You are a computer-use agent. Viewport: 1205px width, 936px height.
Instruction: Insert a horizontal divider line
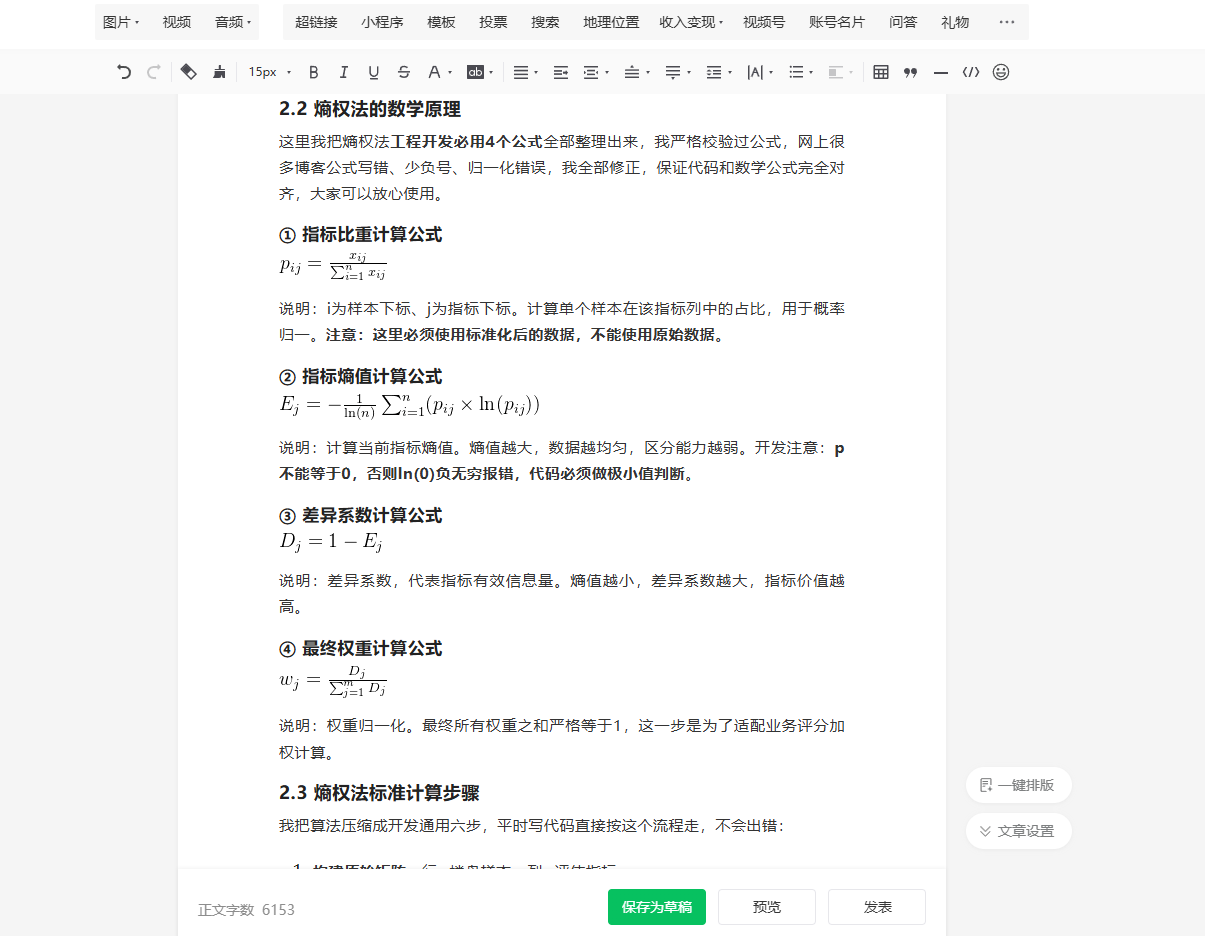click(941, 72)
